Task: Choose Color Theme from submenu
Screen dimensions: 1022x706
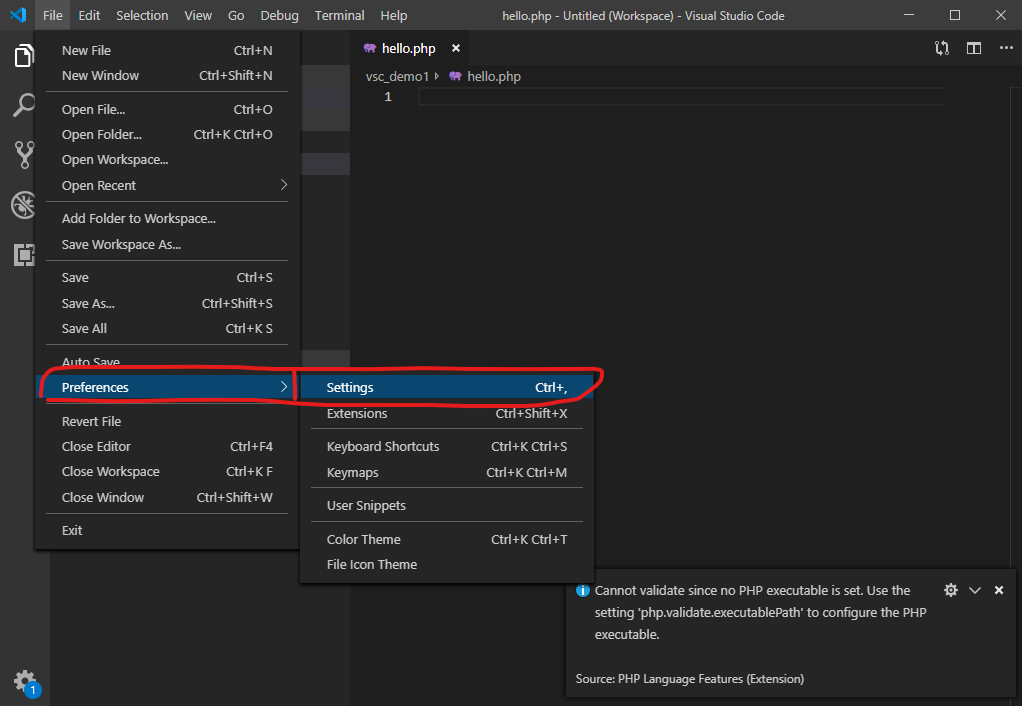Action: pyautogui.click(x=446, y=539)
